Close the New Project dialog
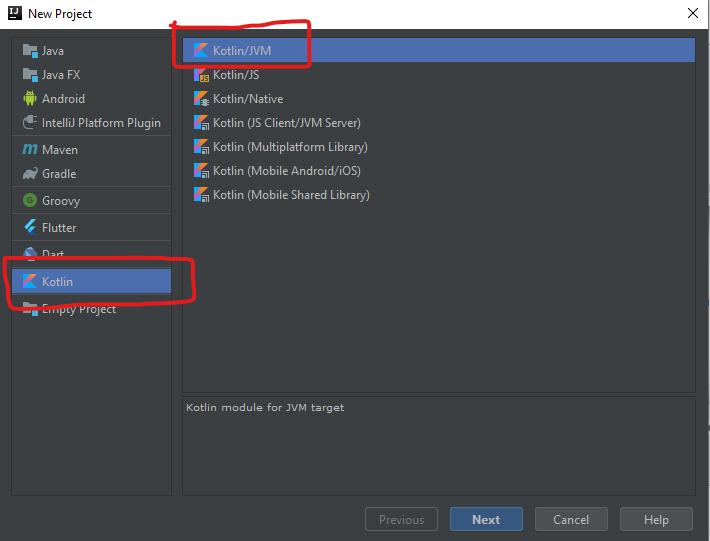 coord(693,13)
